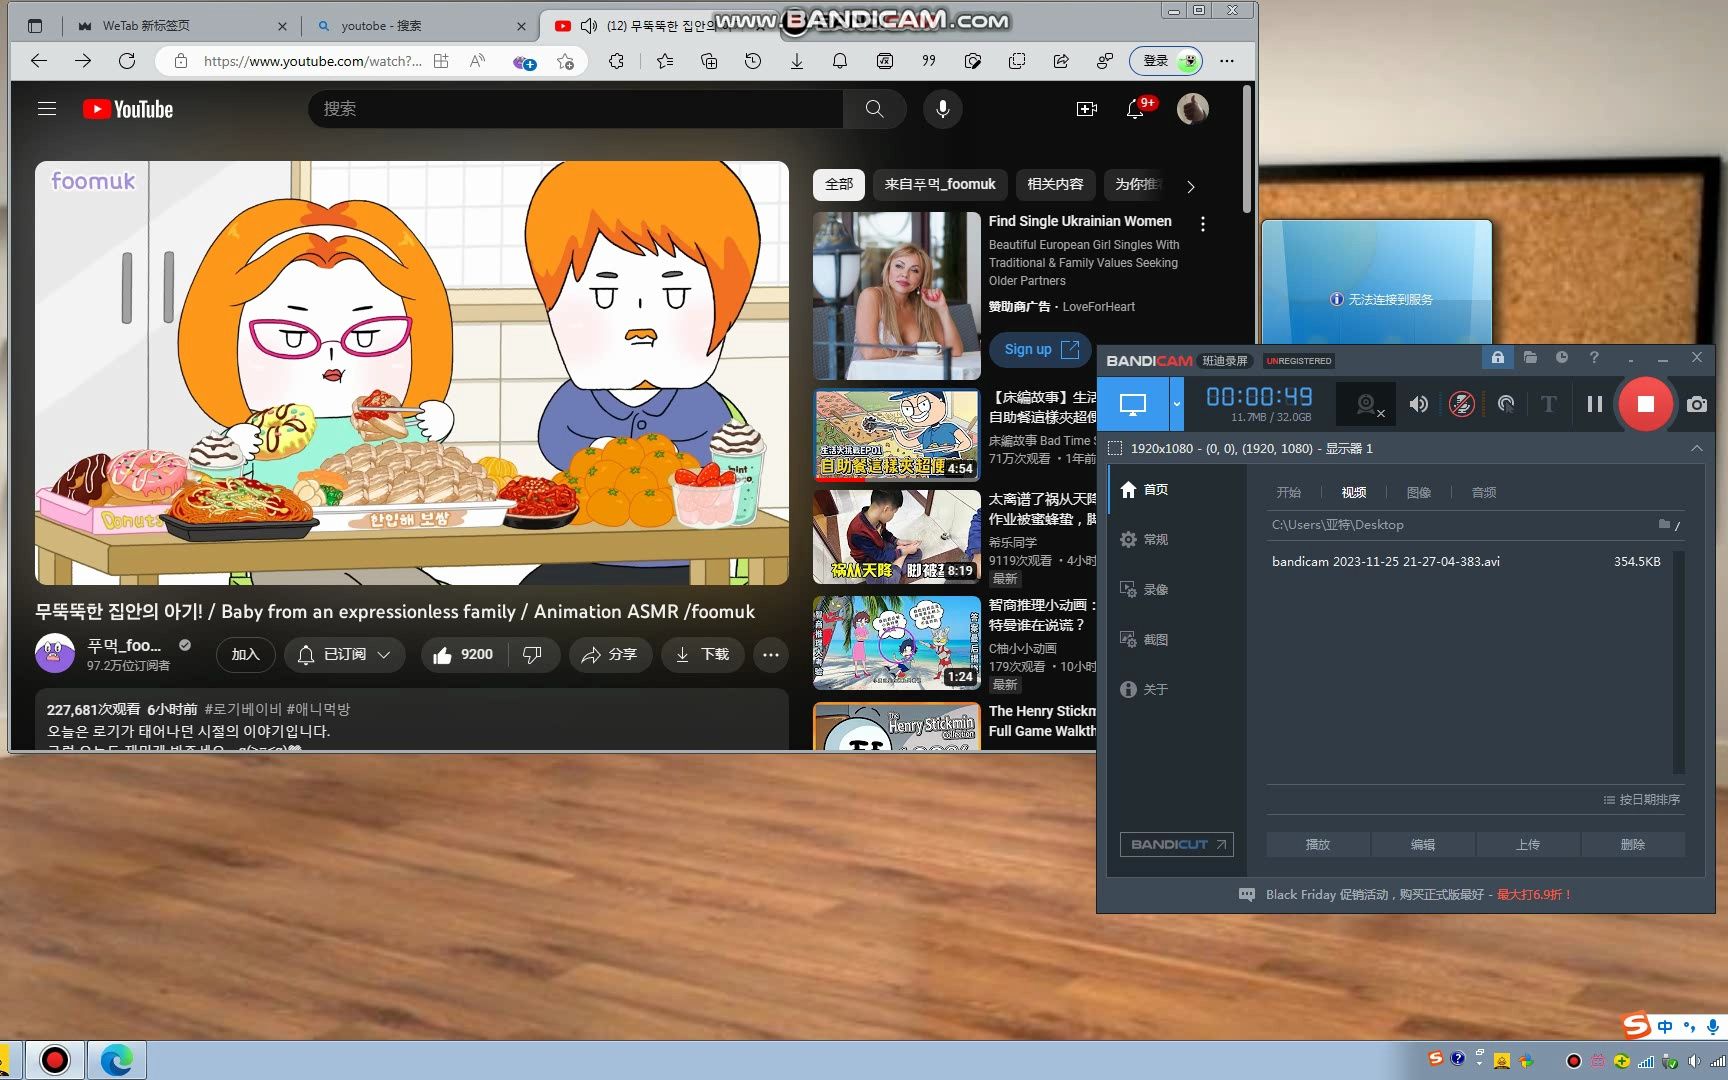1728x1080 pixels.
Task: Go to YouTube home via logo
Action: (128, 109)
